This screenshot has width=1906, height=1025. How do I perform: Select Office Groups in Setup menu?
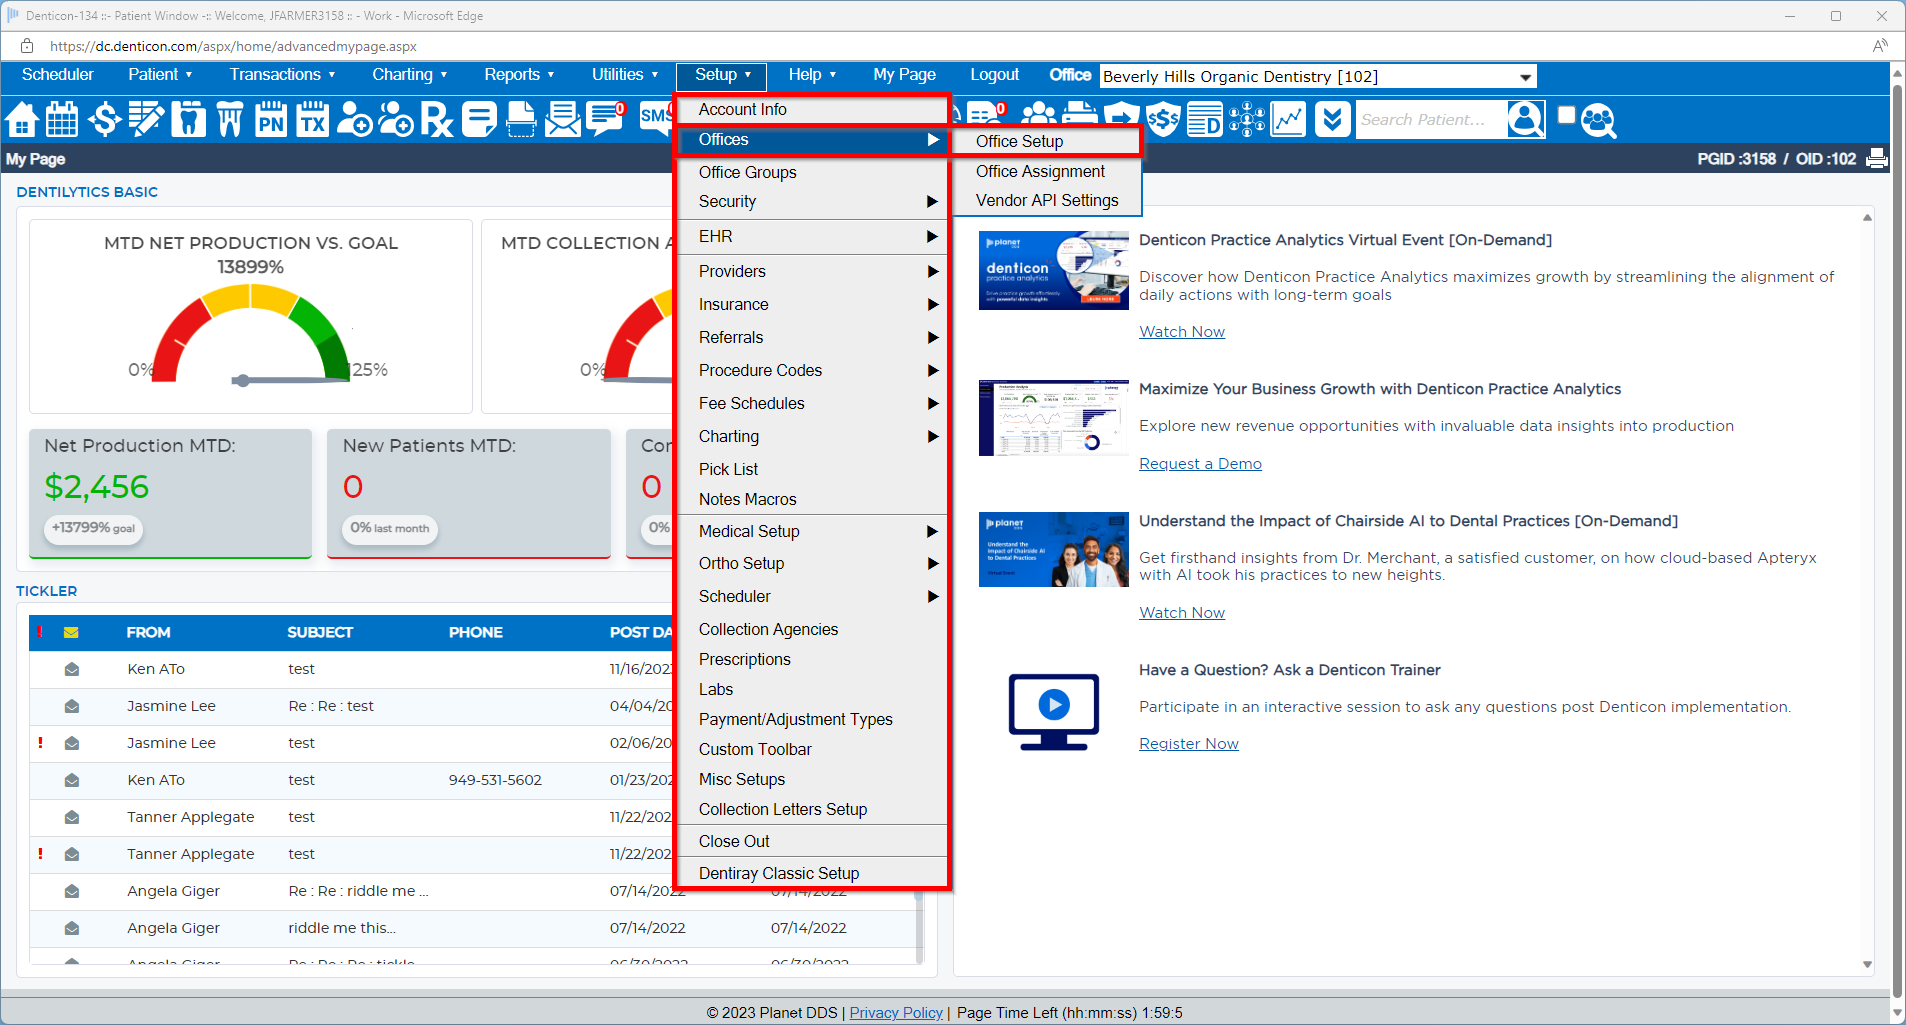[812, 173]
